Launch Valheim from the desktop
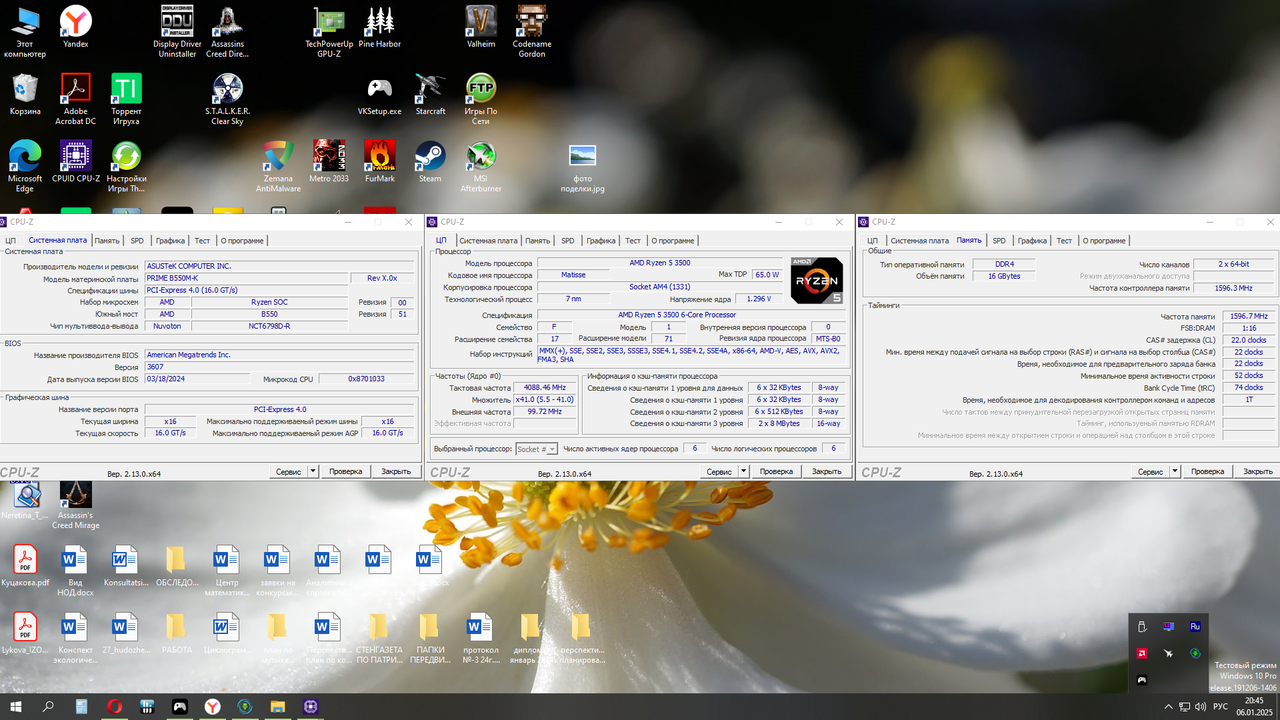Image resolution: width=1280 pixels, height=720 pixels. (x=481, y=28)
